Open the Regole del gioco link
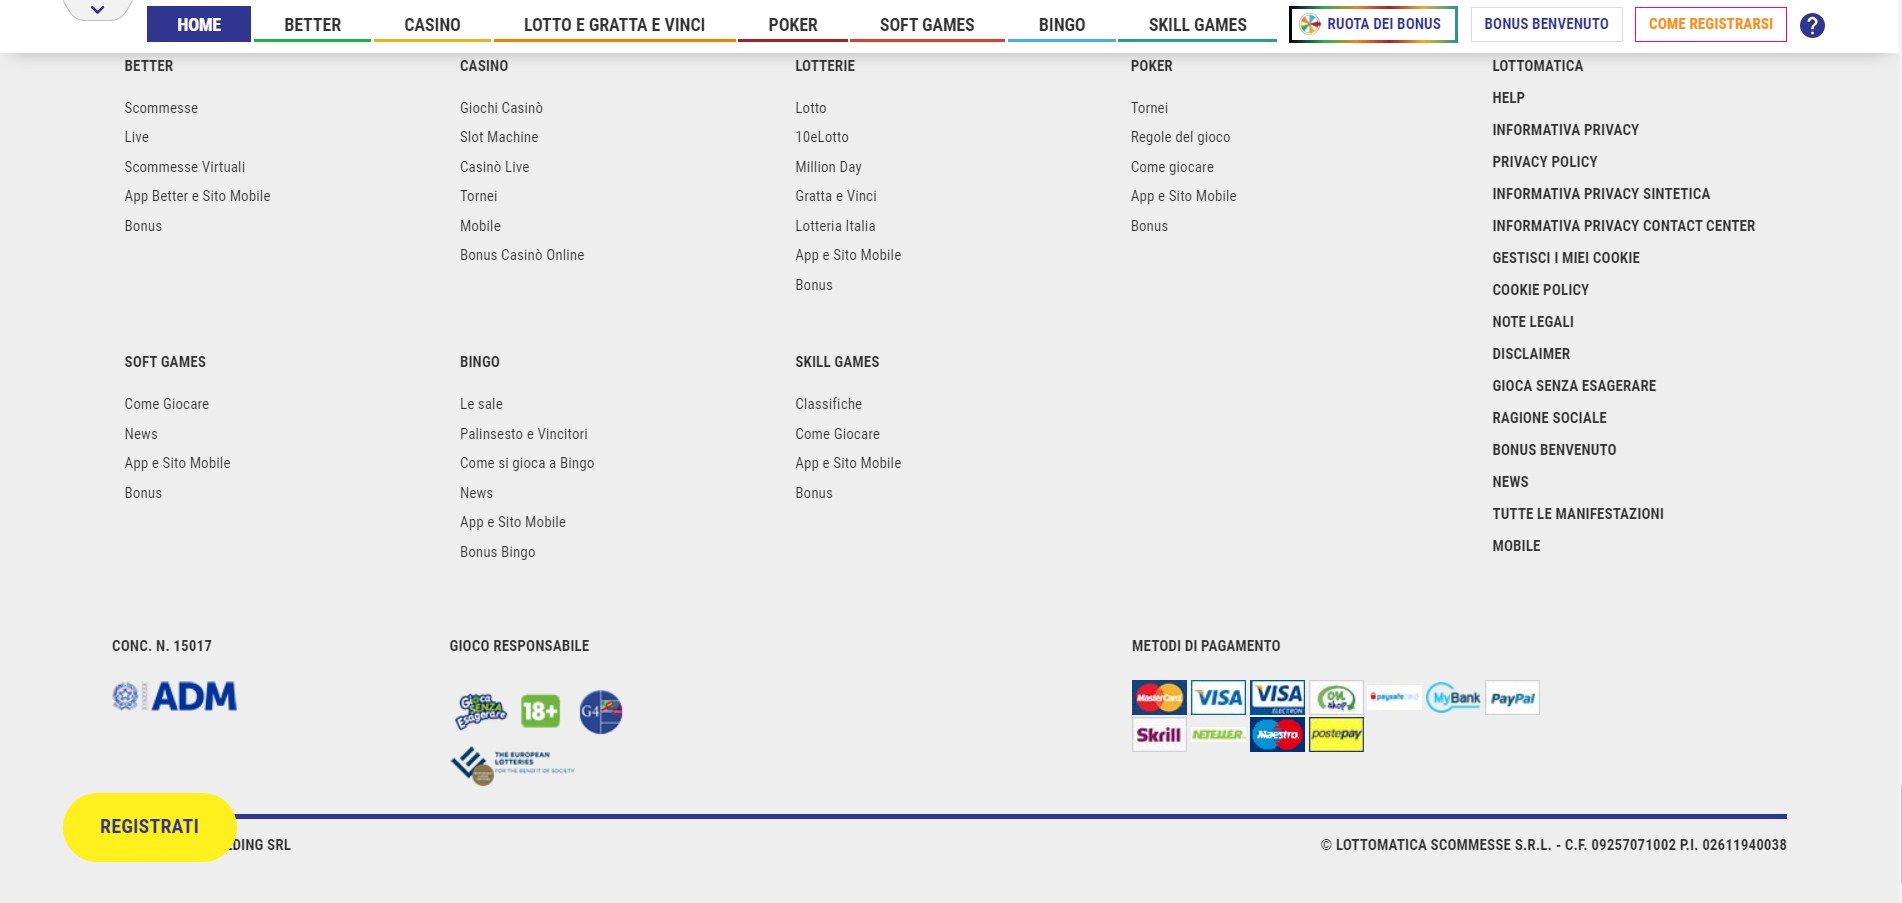The height and width of the screenshot is (903, 1902). point(1180,137)
